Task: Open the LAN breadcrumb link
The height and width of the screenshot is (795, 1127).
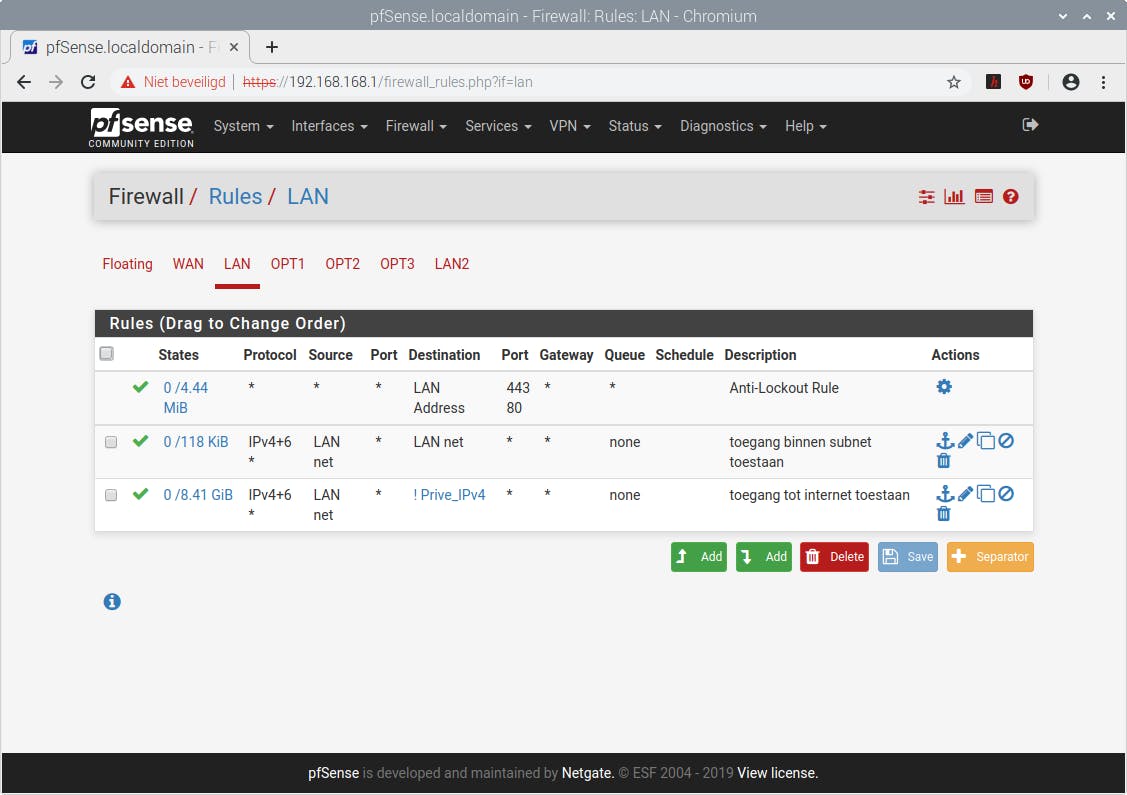Action: (x=308, y=197)
